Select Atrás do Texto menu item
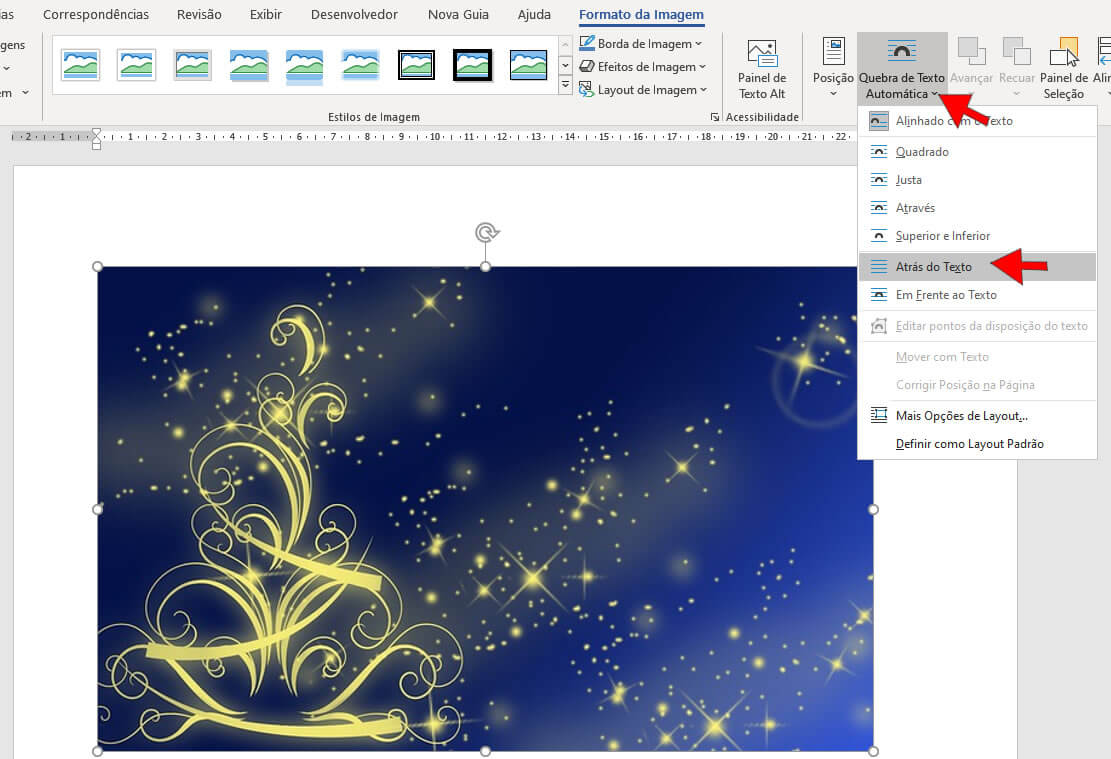The width and height of the screenshot is (1111, 759). 977,267
